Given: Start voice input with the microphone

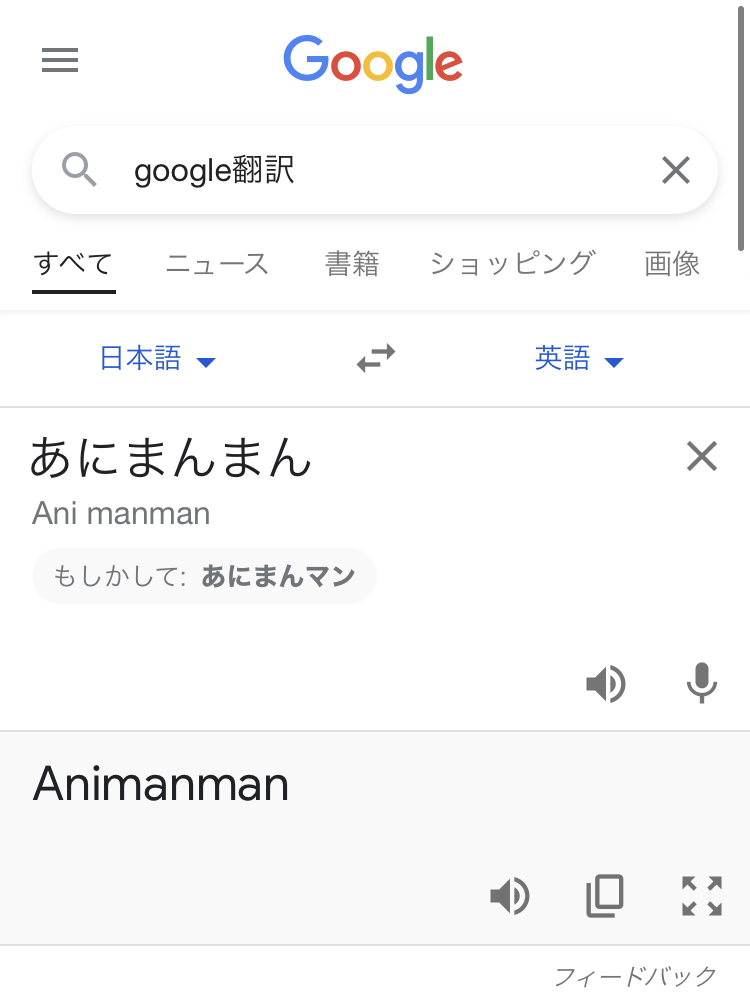Looking at the screenshot, I should 701,684.
